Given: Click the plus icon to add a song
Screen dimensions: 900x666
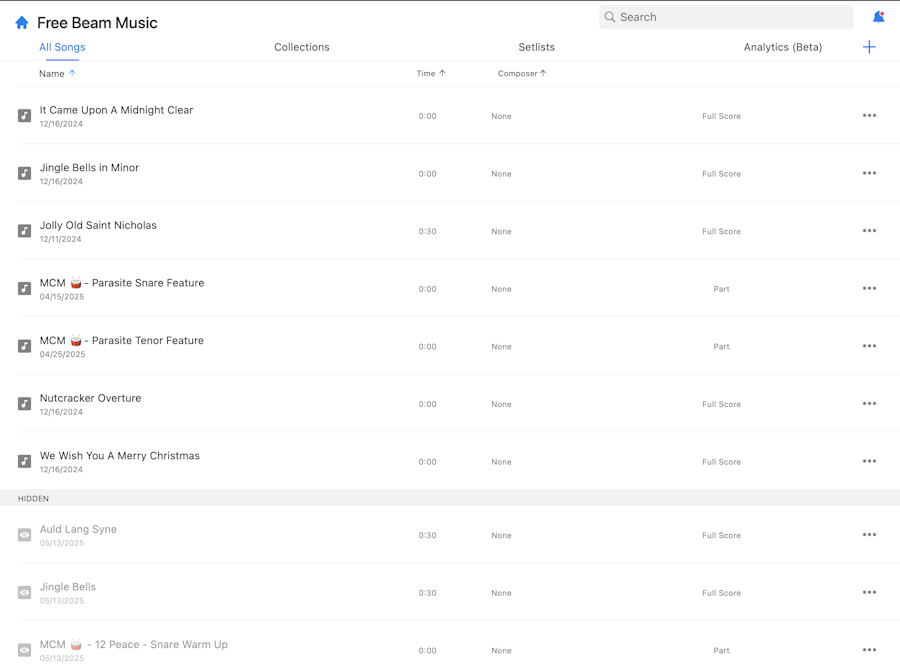Looking at the screenshot, I should tap(869, 47).
